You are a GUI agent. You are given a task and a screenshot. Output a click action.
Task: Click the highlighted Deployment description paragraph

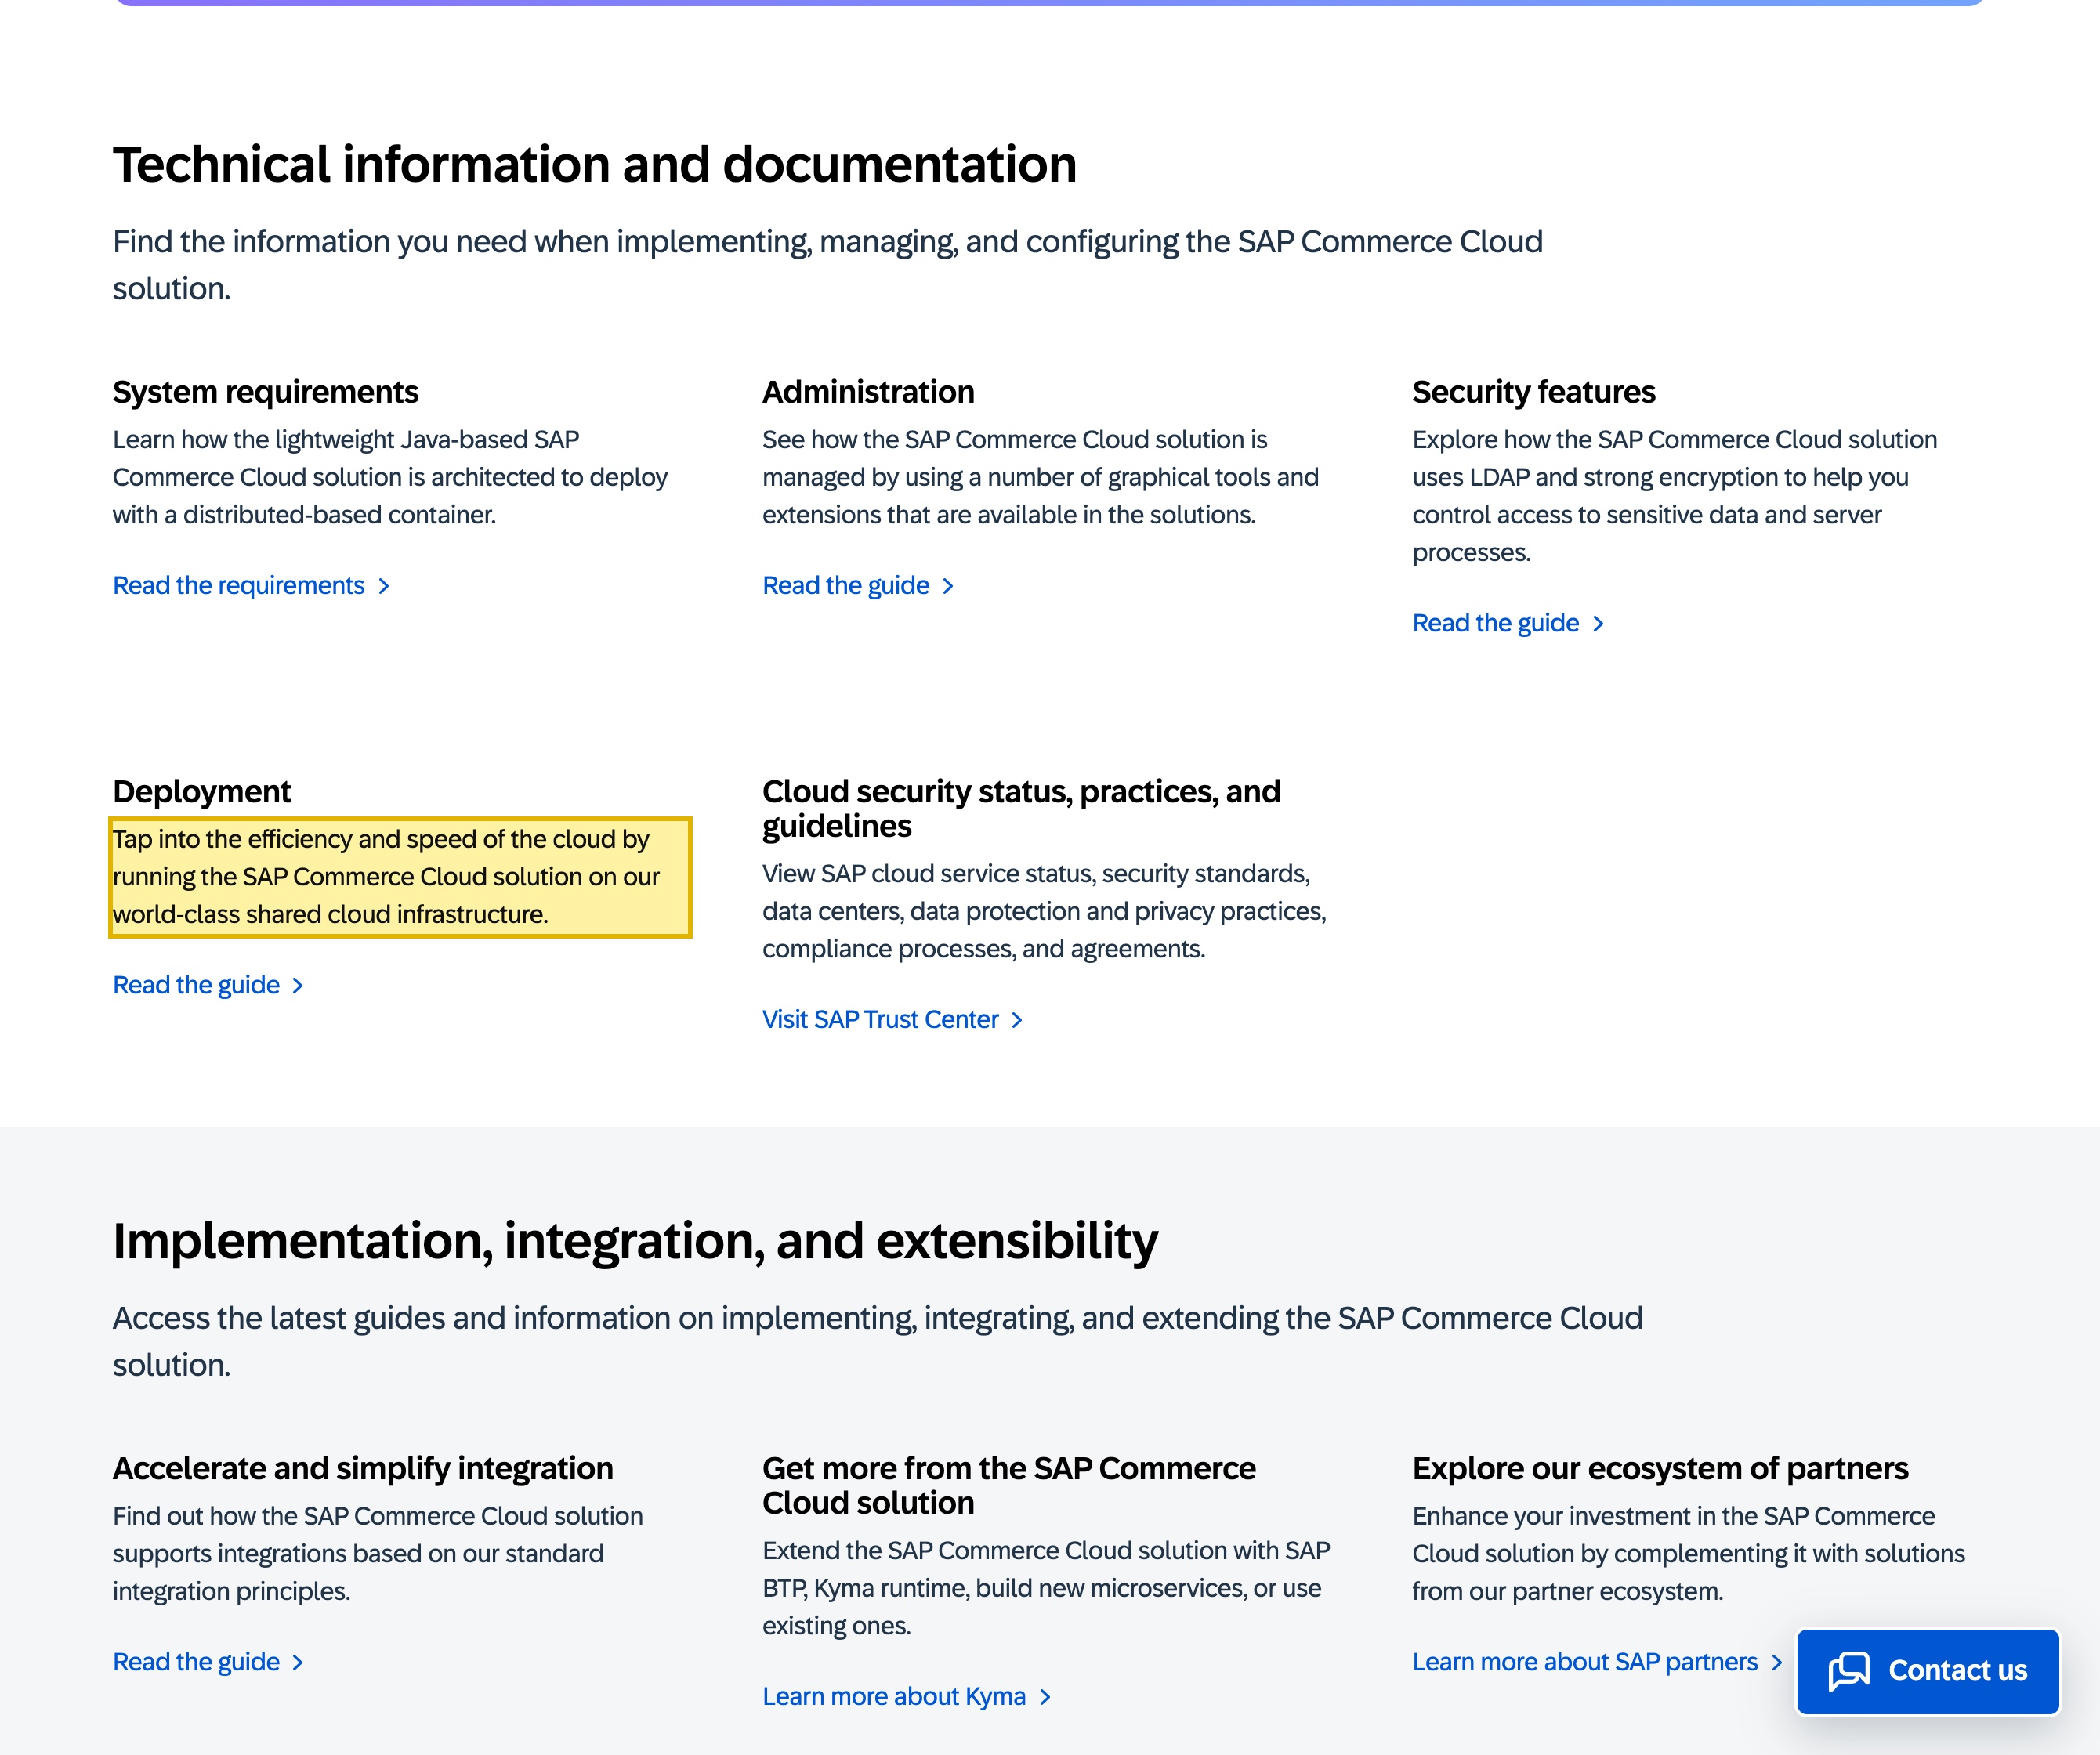[400, 877]
